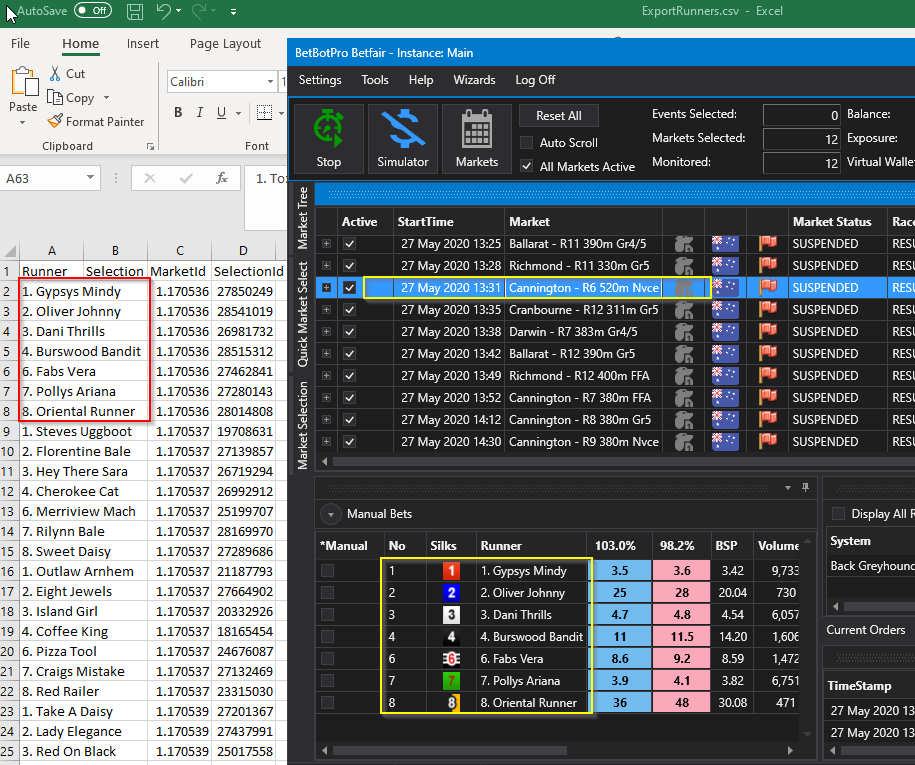Click the Australia flag for Darwin R7
Screen dimensions: 915x765
pyautogui.click(x=725, y=331)
